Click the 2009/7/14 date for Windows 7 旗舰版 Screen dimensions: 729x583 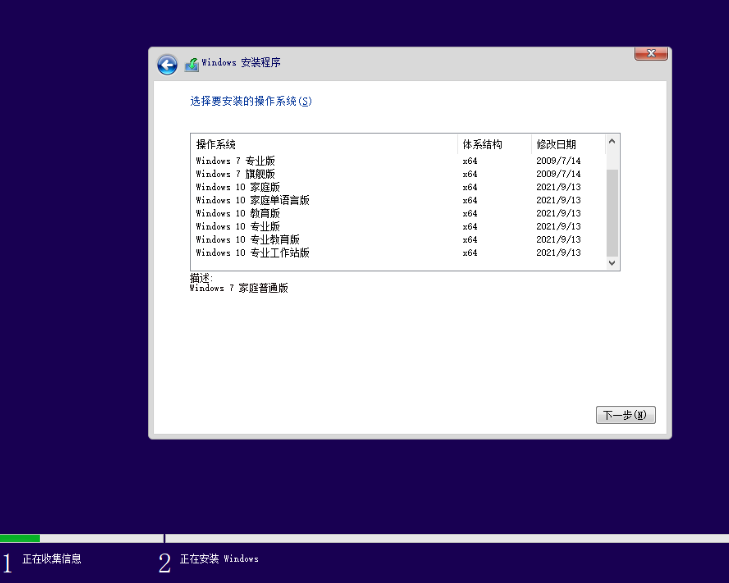click(558, 174)
